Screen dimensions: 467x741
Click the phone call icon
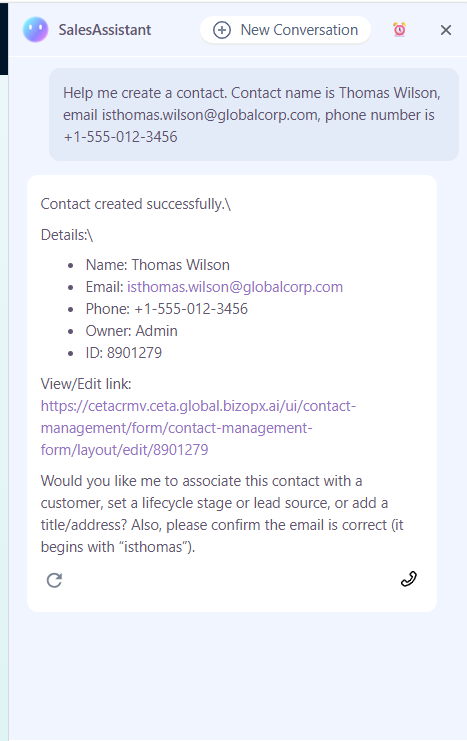(x=409, y=579)
